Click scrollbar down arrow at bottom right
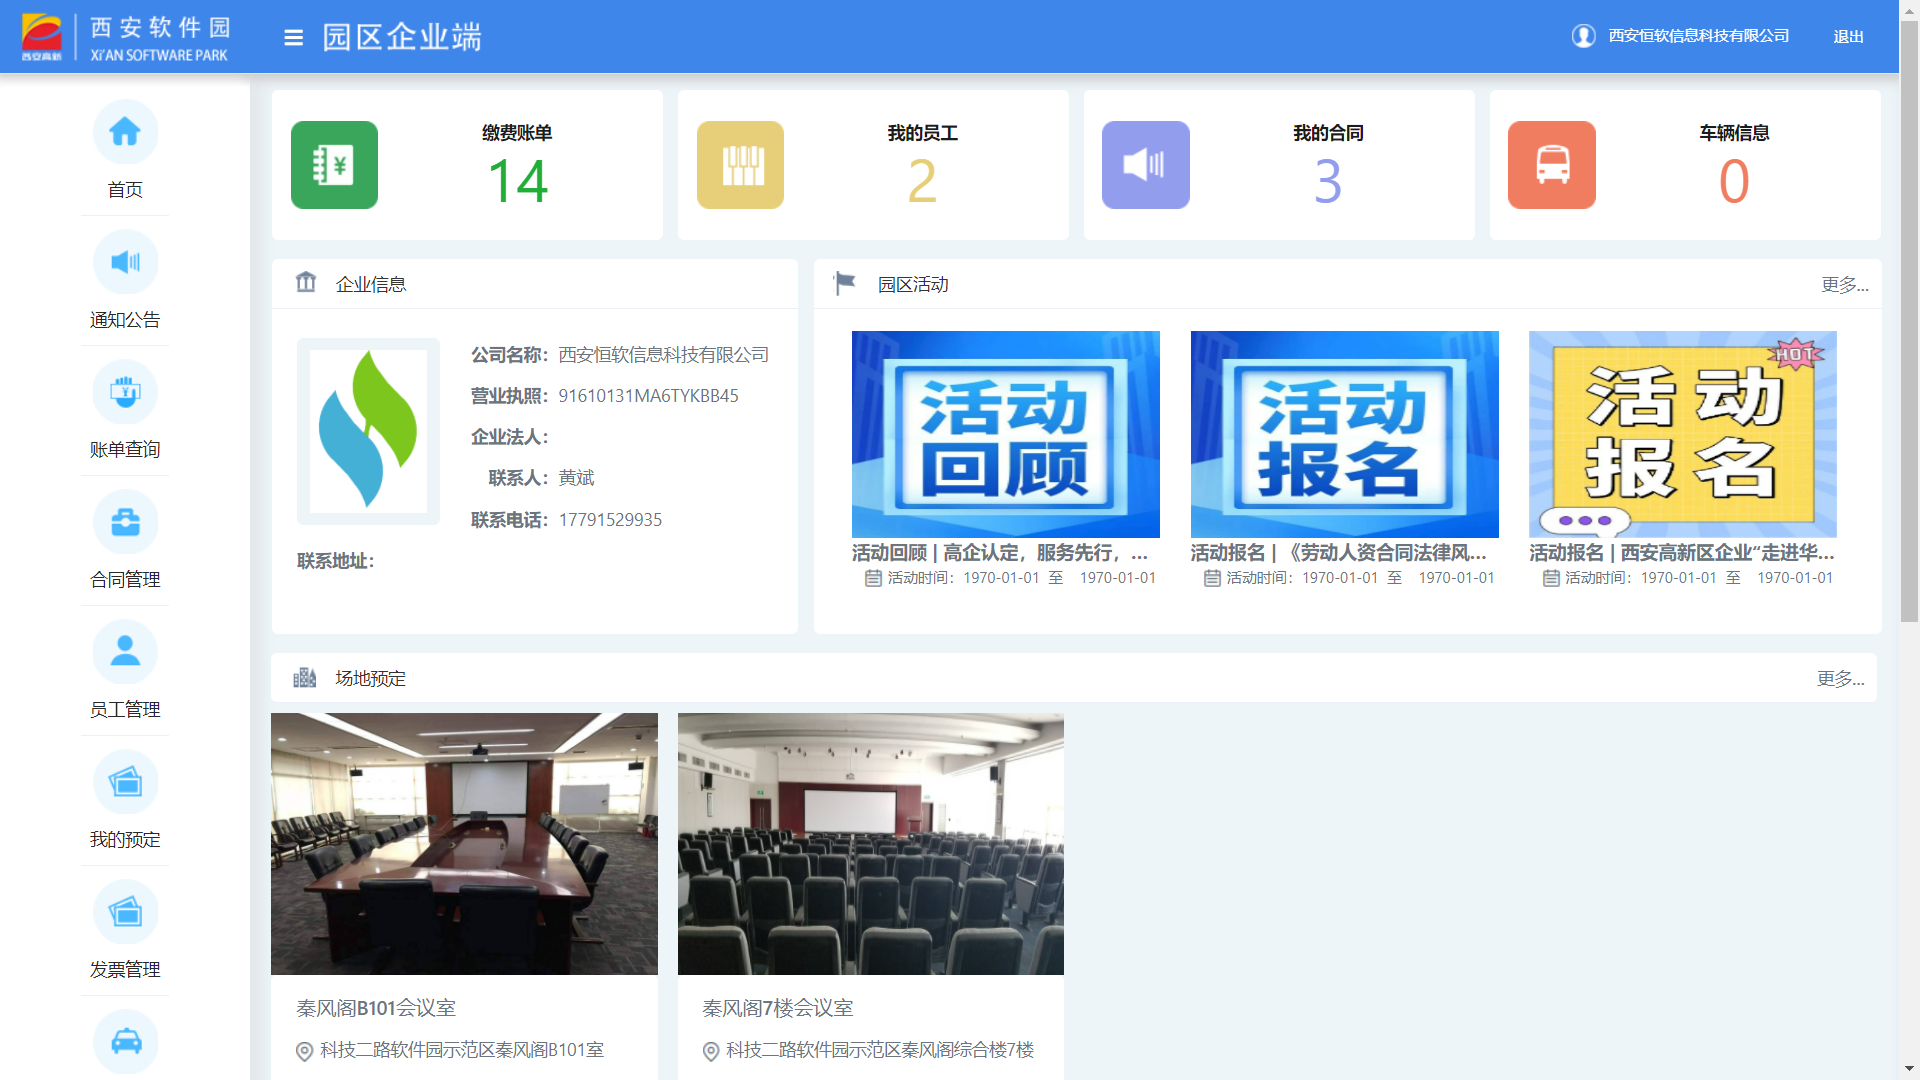Viewport: 1920px width, 1080px height. 1909,1070
